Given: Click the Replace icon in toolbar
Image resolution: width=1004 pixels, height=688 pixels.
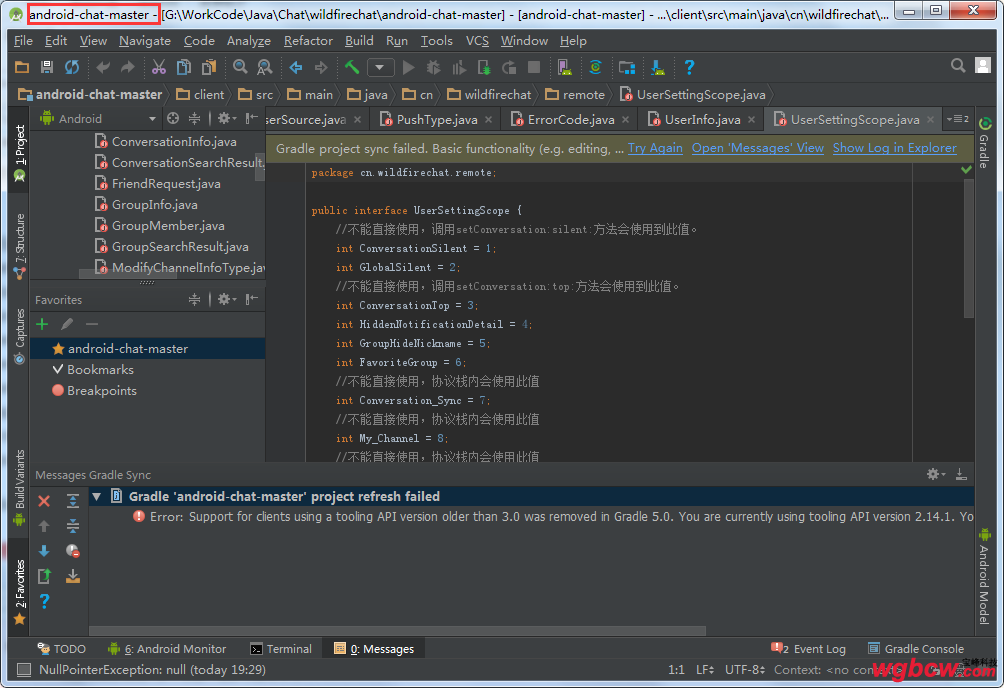Looking at the screenshot, I should 264,67.
